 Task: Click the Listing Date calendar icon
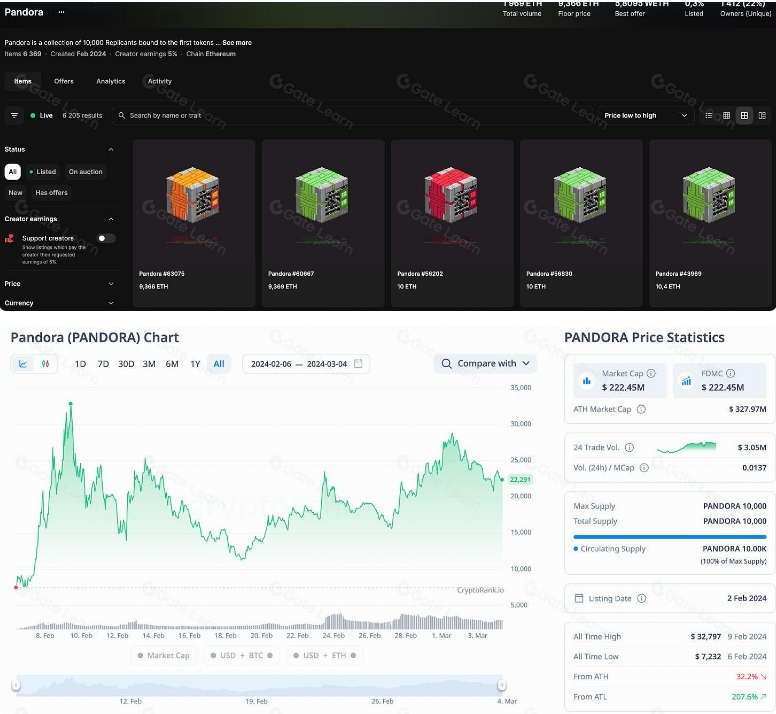[579, 598]
